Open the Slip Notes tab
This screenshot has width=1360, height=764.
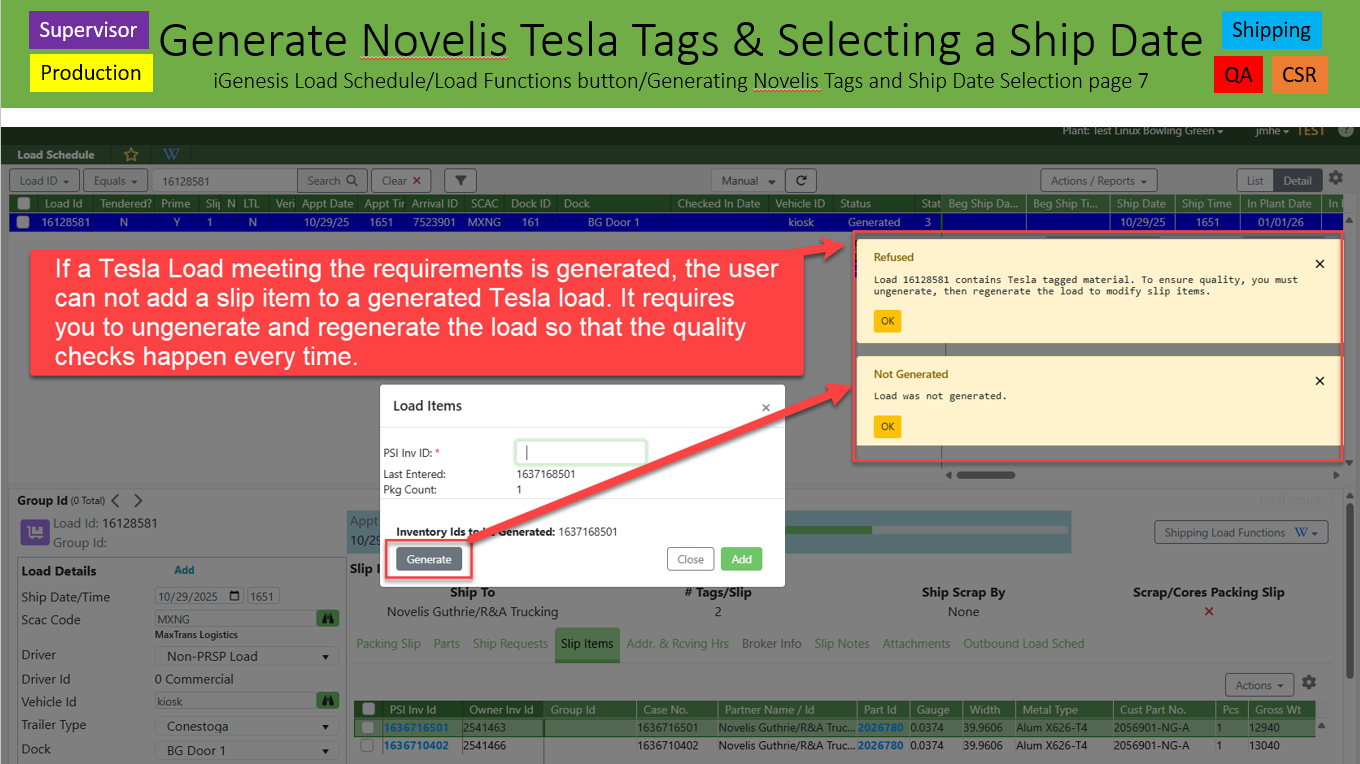tap(842, 644)
